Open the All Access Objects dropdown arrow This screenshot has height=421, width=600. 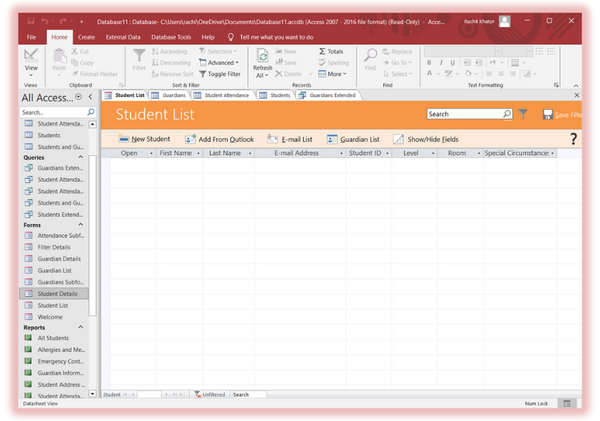(x=78, y=97)
